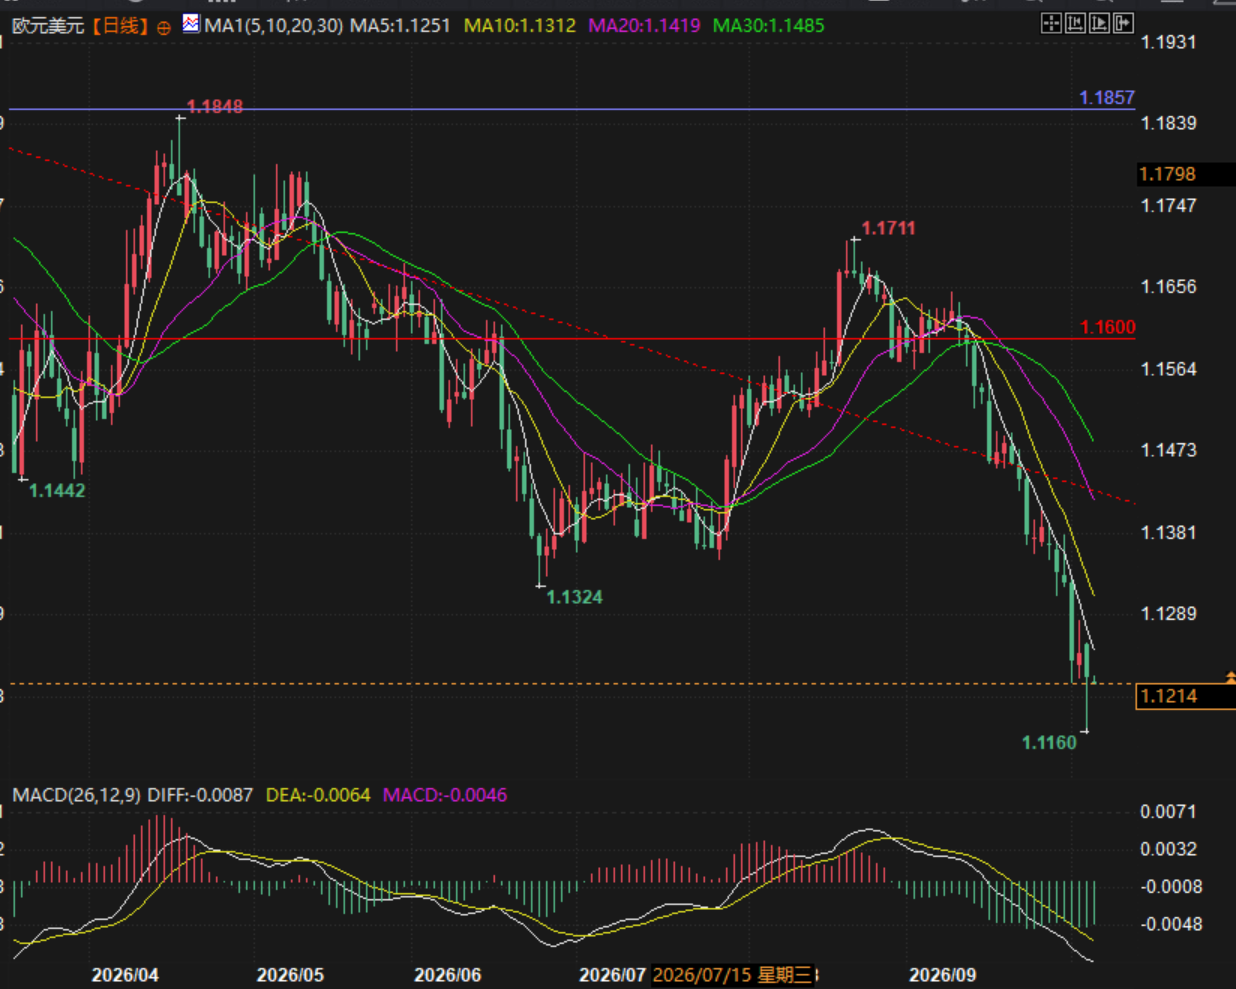Open the 日线 period selector
This screenshot has height=989, width=1236.
(120, 25)
